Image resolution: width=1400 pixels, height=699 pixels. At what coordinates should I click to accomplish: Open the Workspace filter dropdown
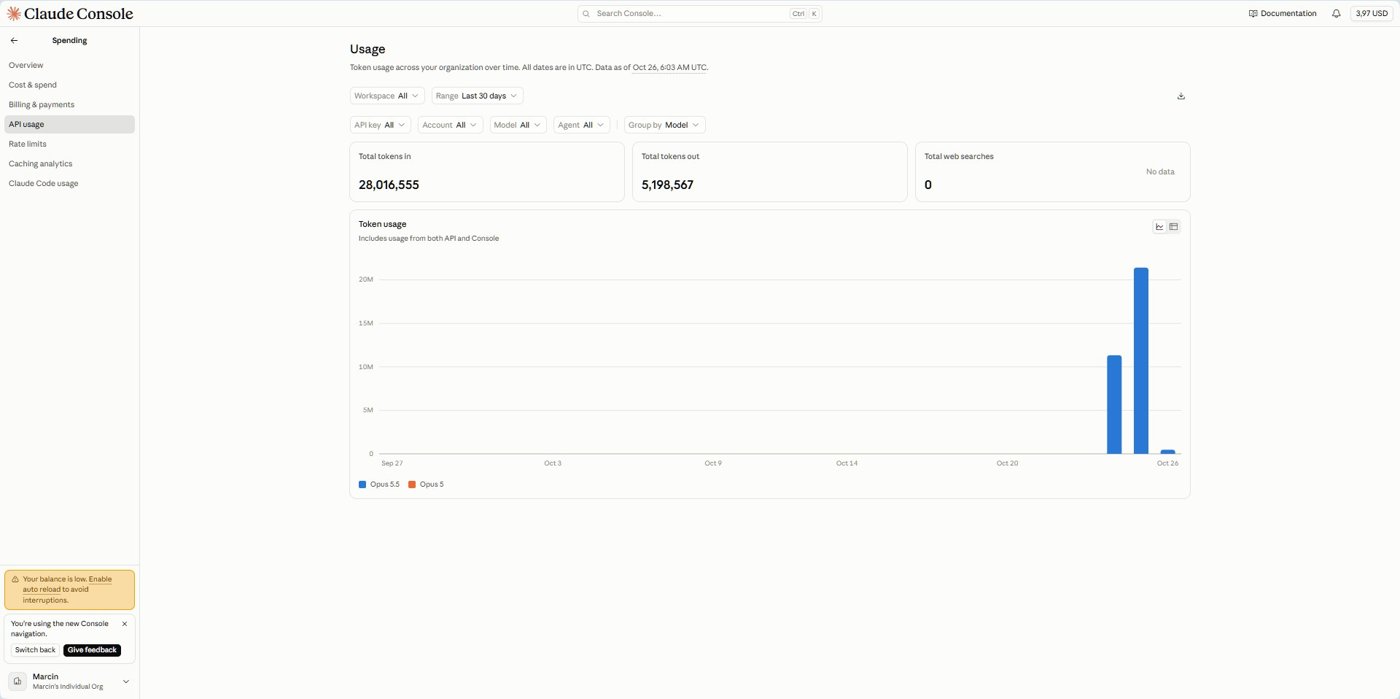[387, 96]
